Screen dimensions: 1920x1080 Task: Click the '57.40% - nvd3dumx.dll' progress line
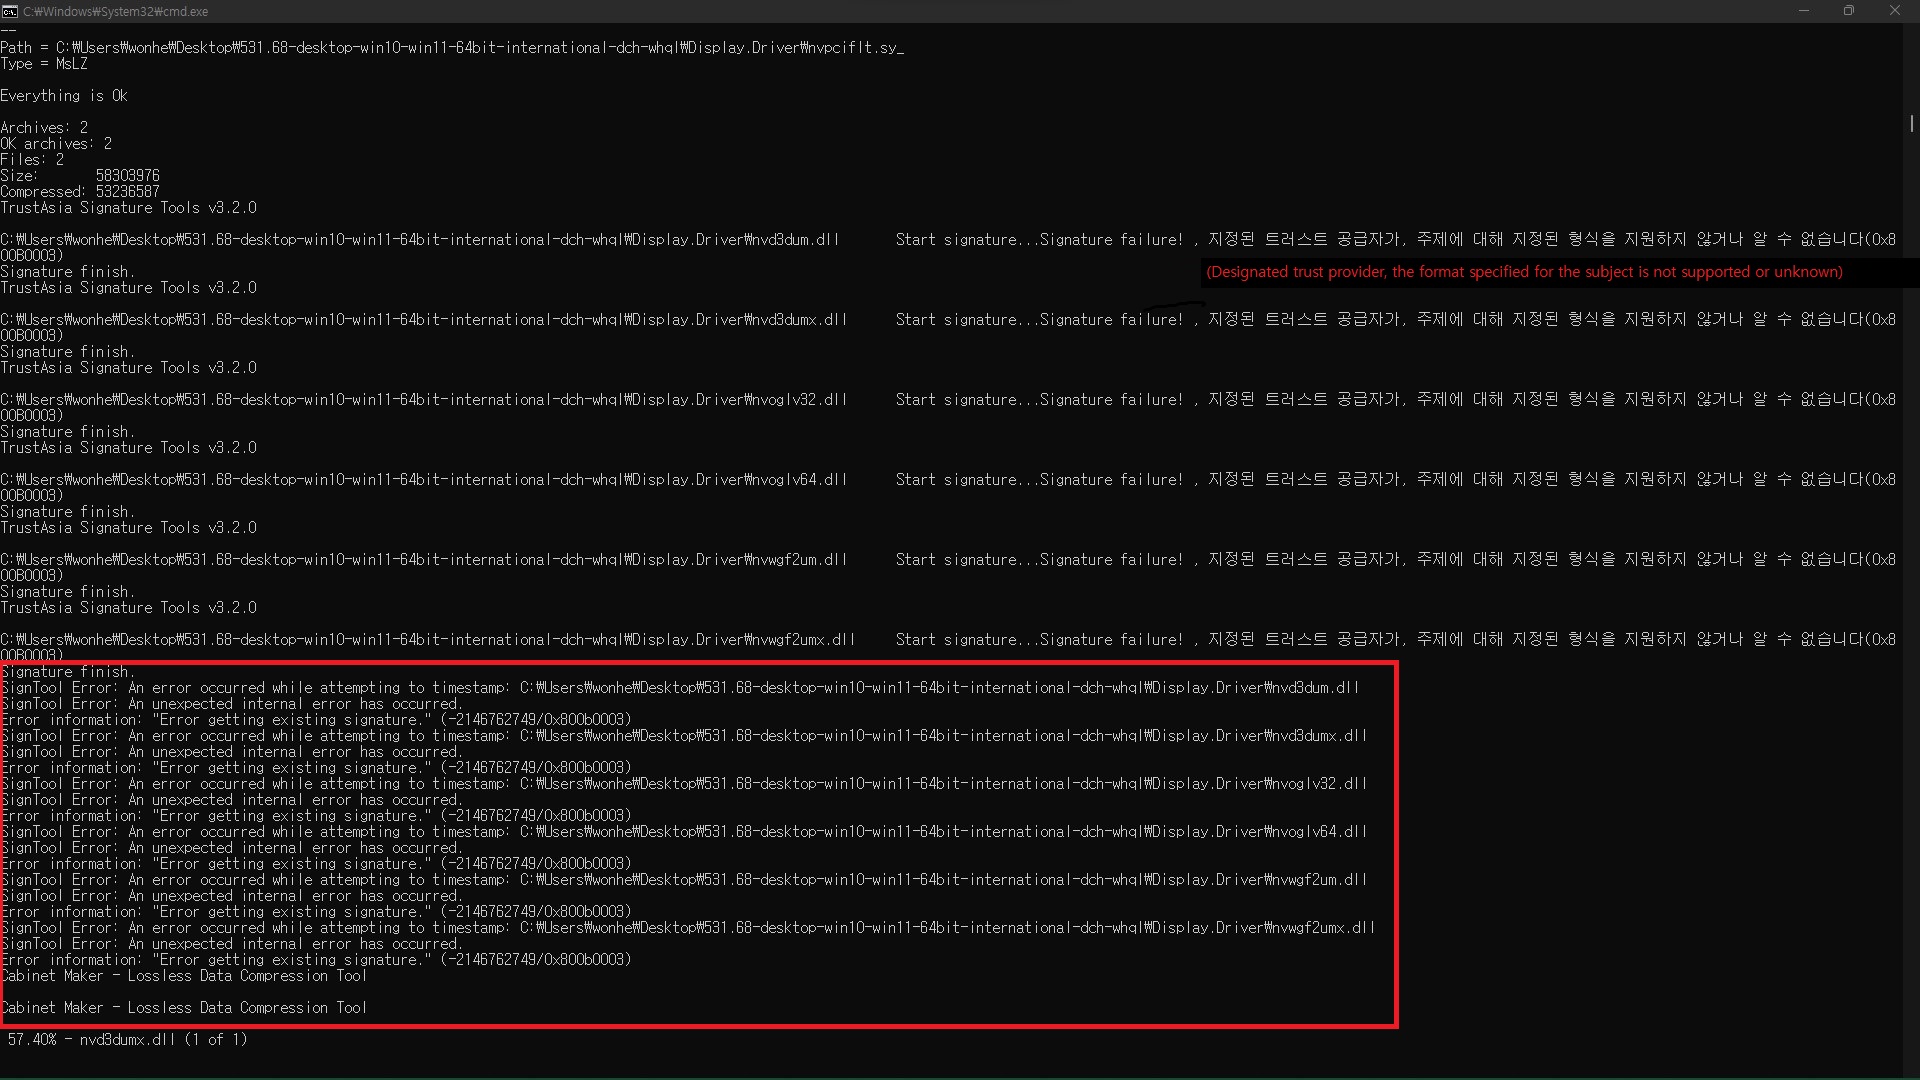pos(126,1039)
